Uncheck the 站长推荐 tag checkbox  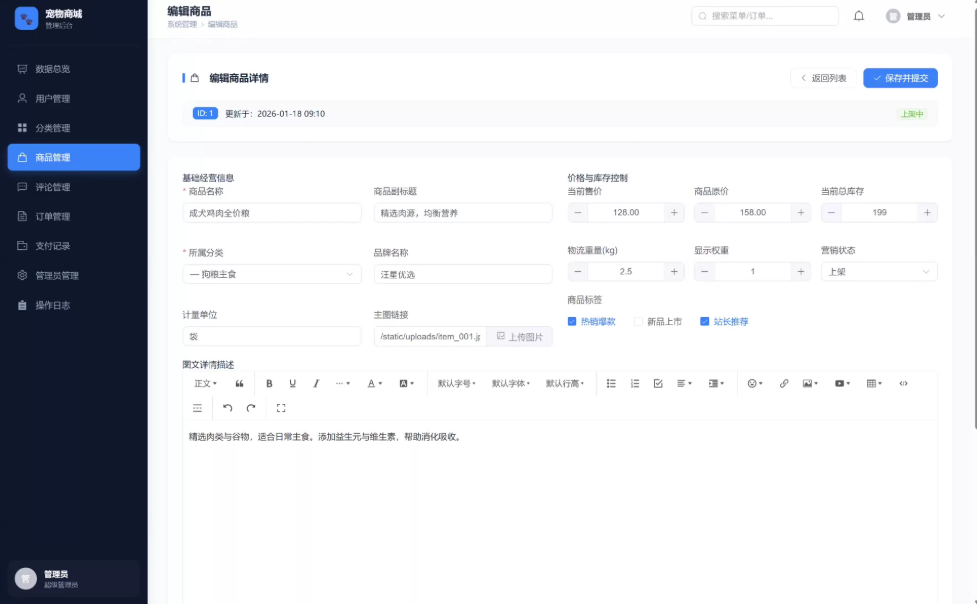click(705, 322)
